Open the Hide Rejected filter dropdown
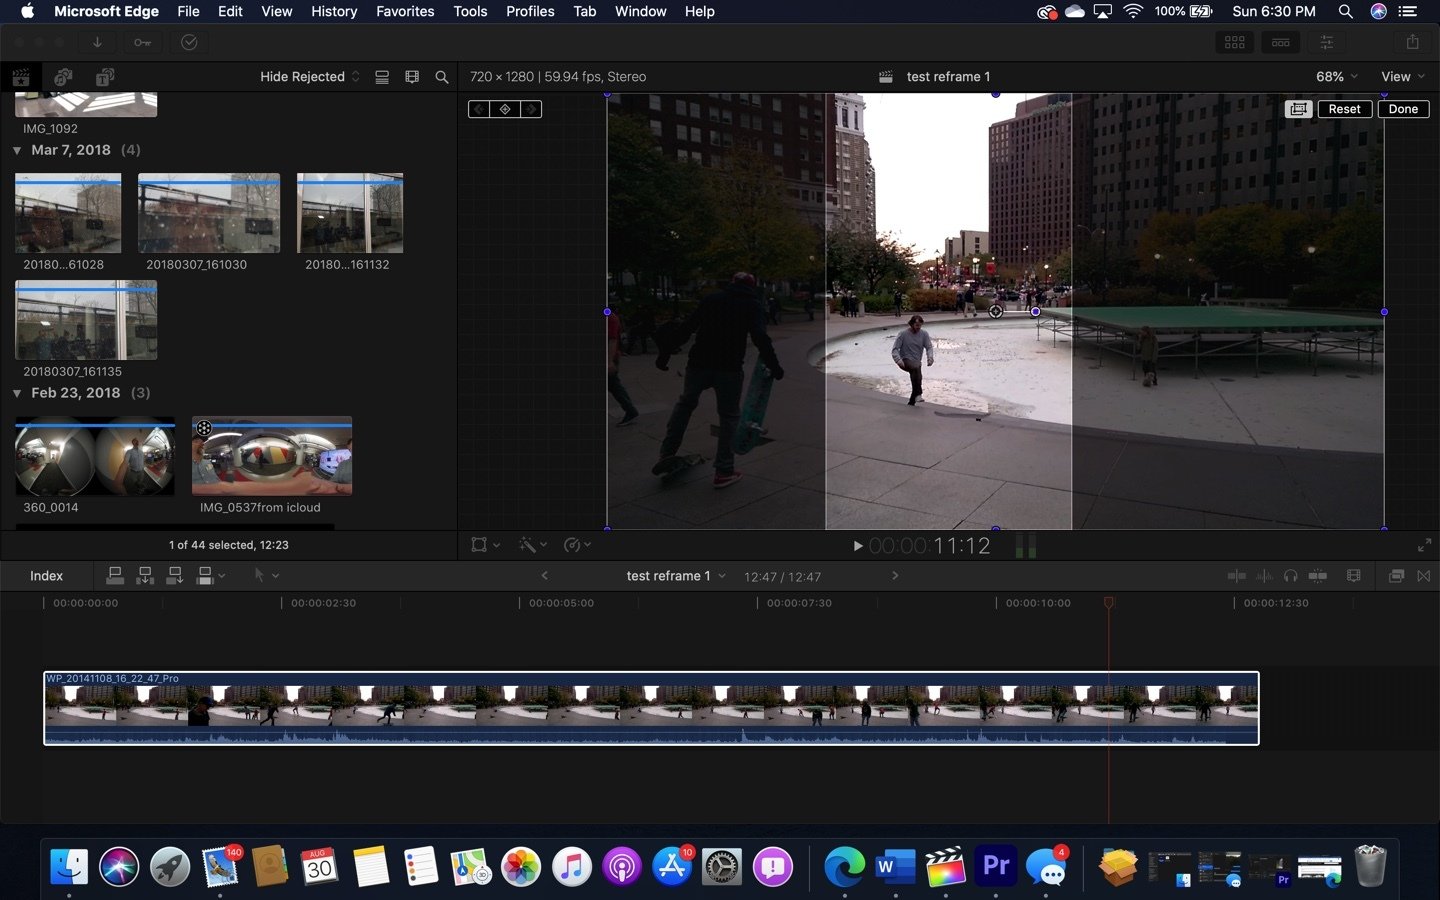Screen dimensions: 1440x900 [305, 76]
